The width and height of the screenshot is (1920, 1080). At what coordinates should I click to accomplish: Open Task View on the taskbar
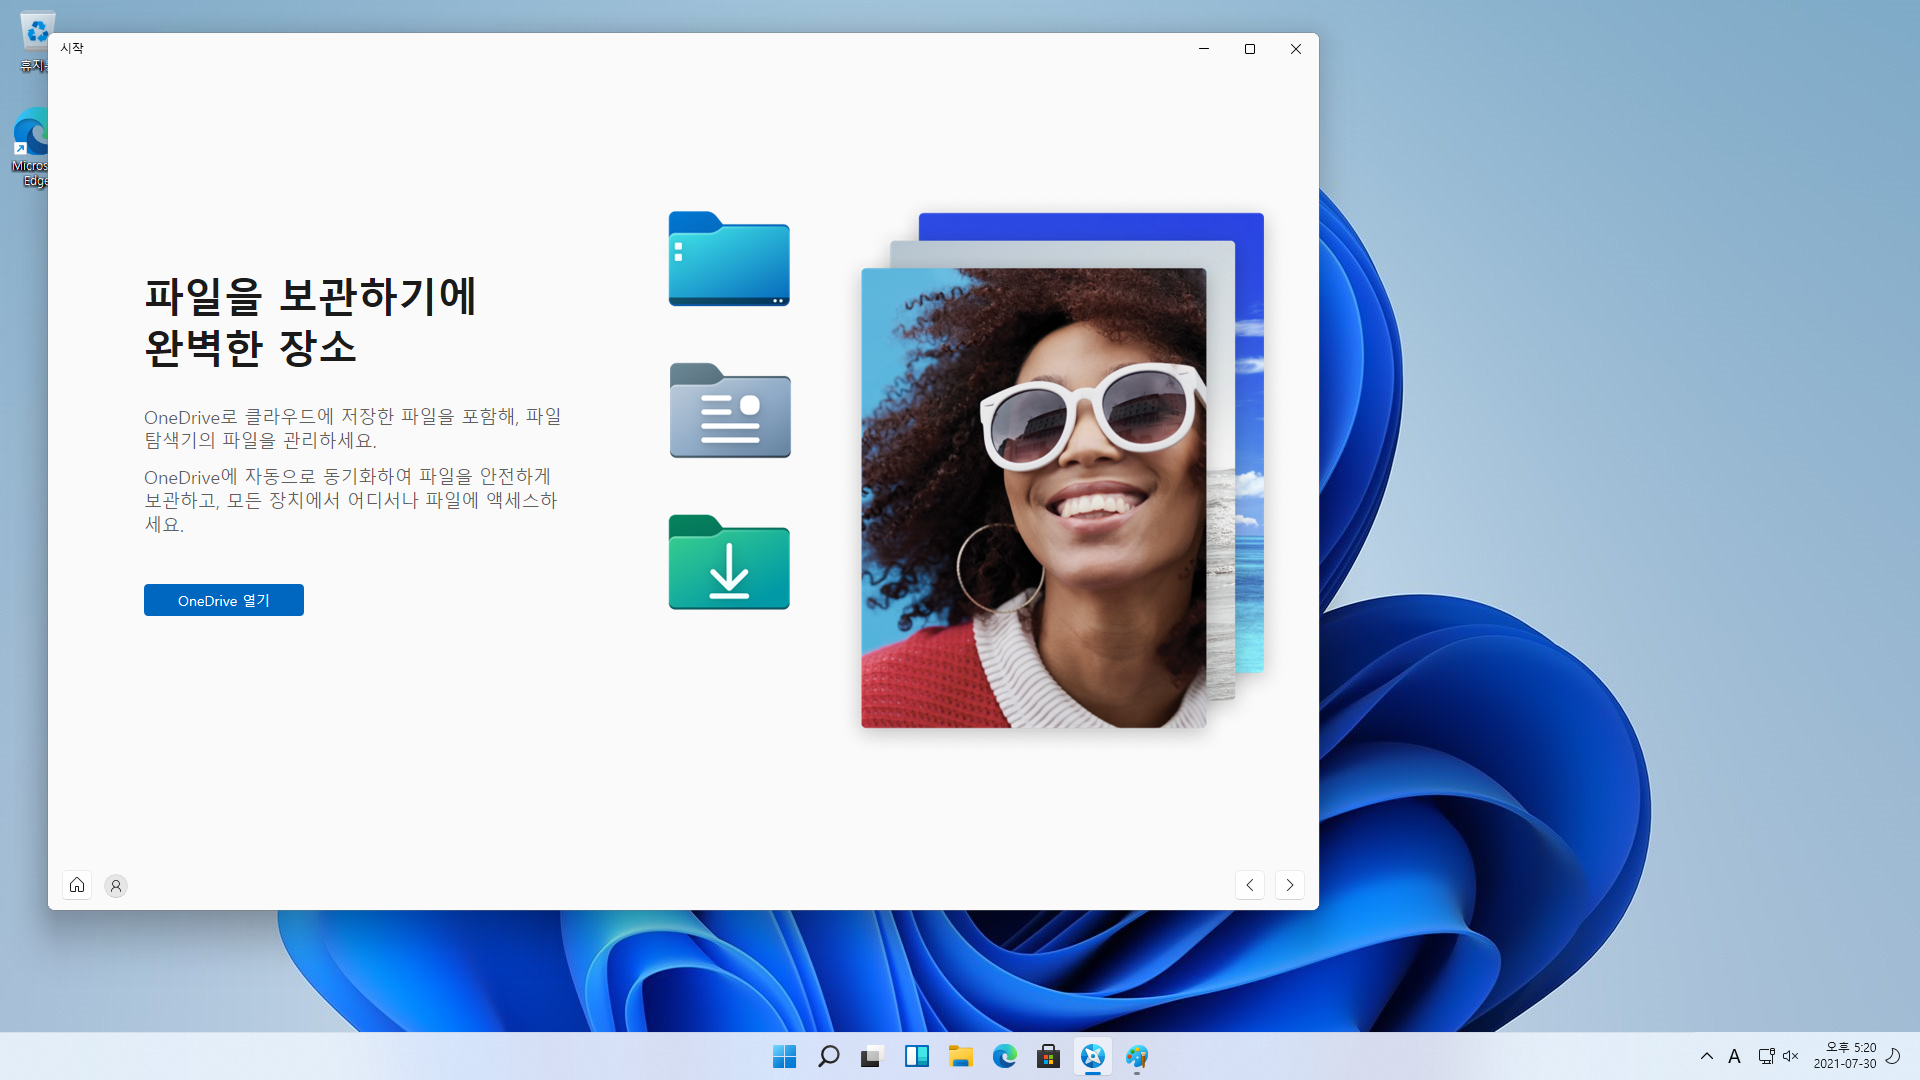(873, 1056)
